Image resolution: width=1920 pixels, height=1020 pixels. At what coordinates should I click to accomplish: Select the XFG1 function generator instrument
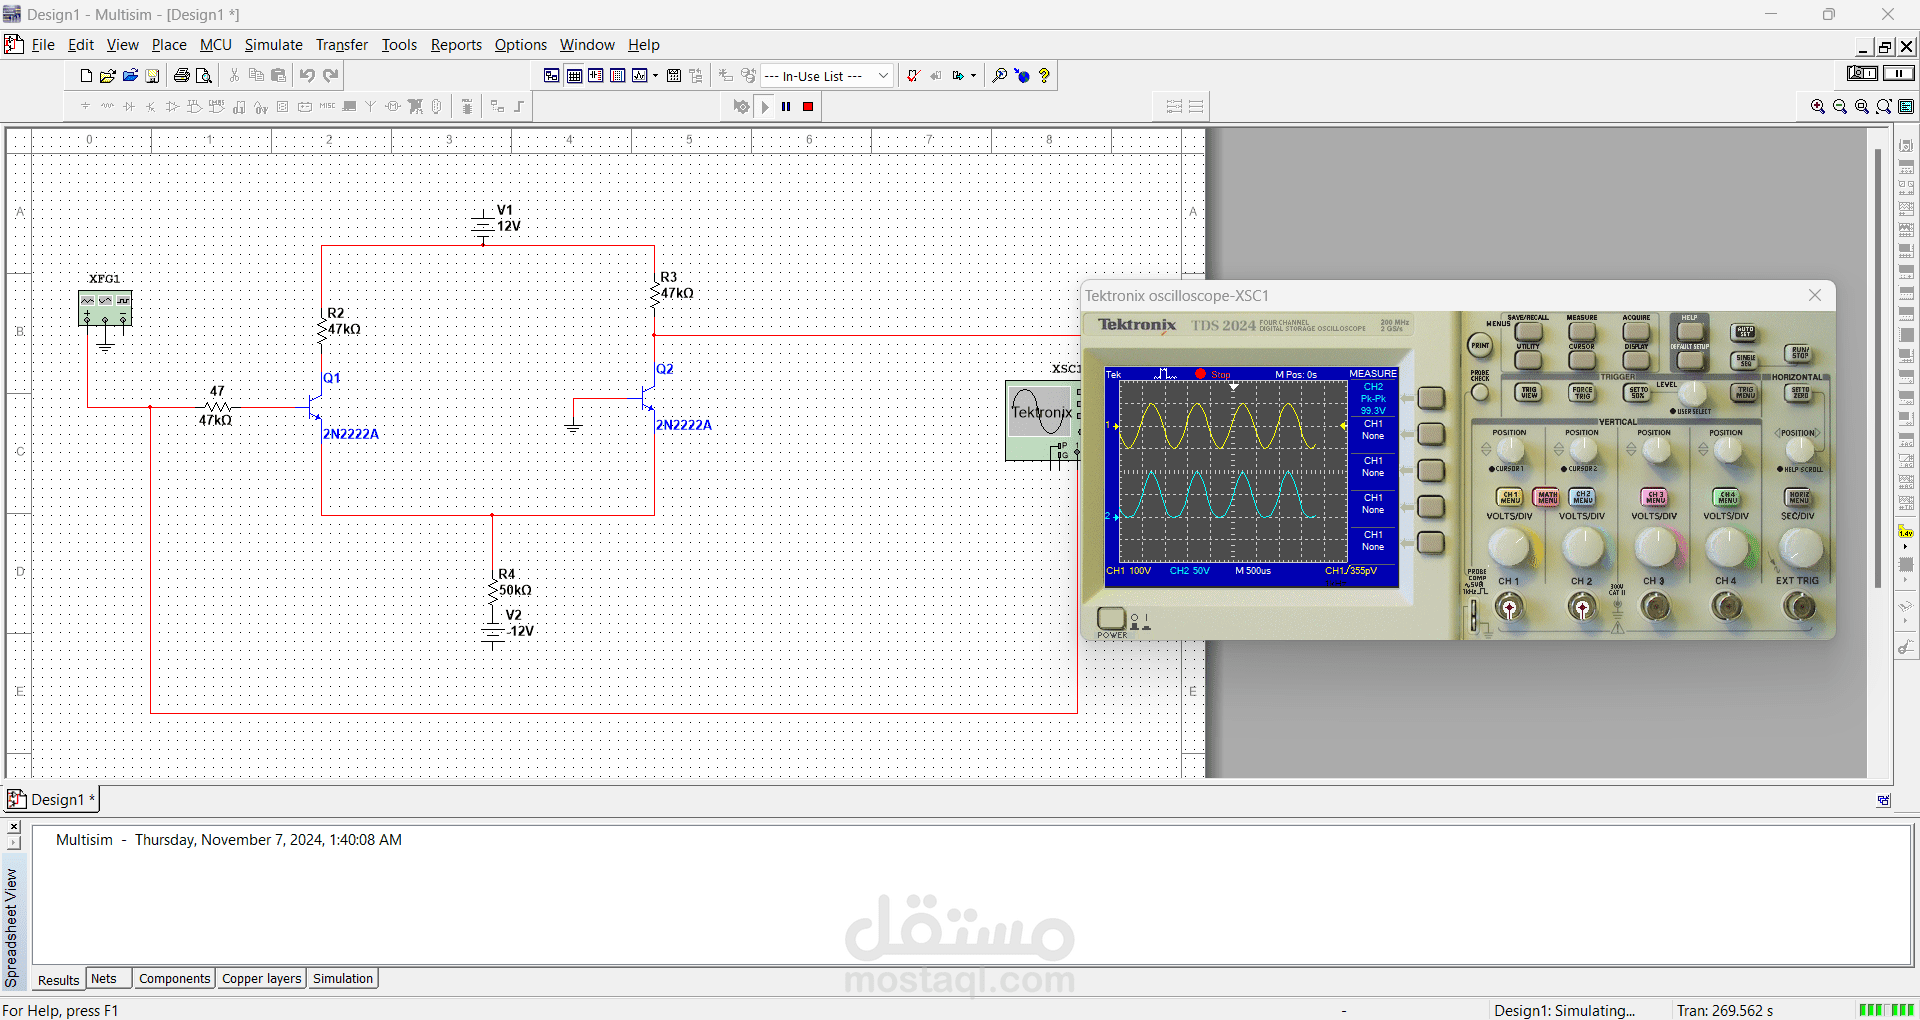(105, 308)
